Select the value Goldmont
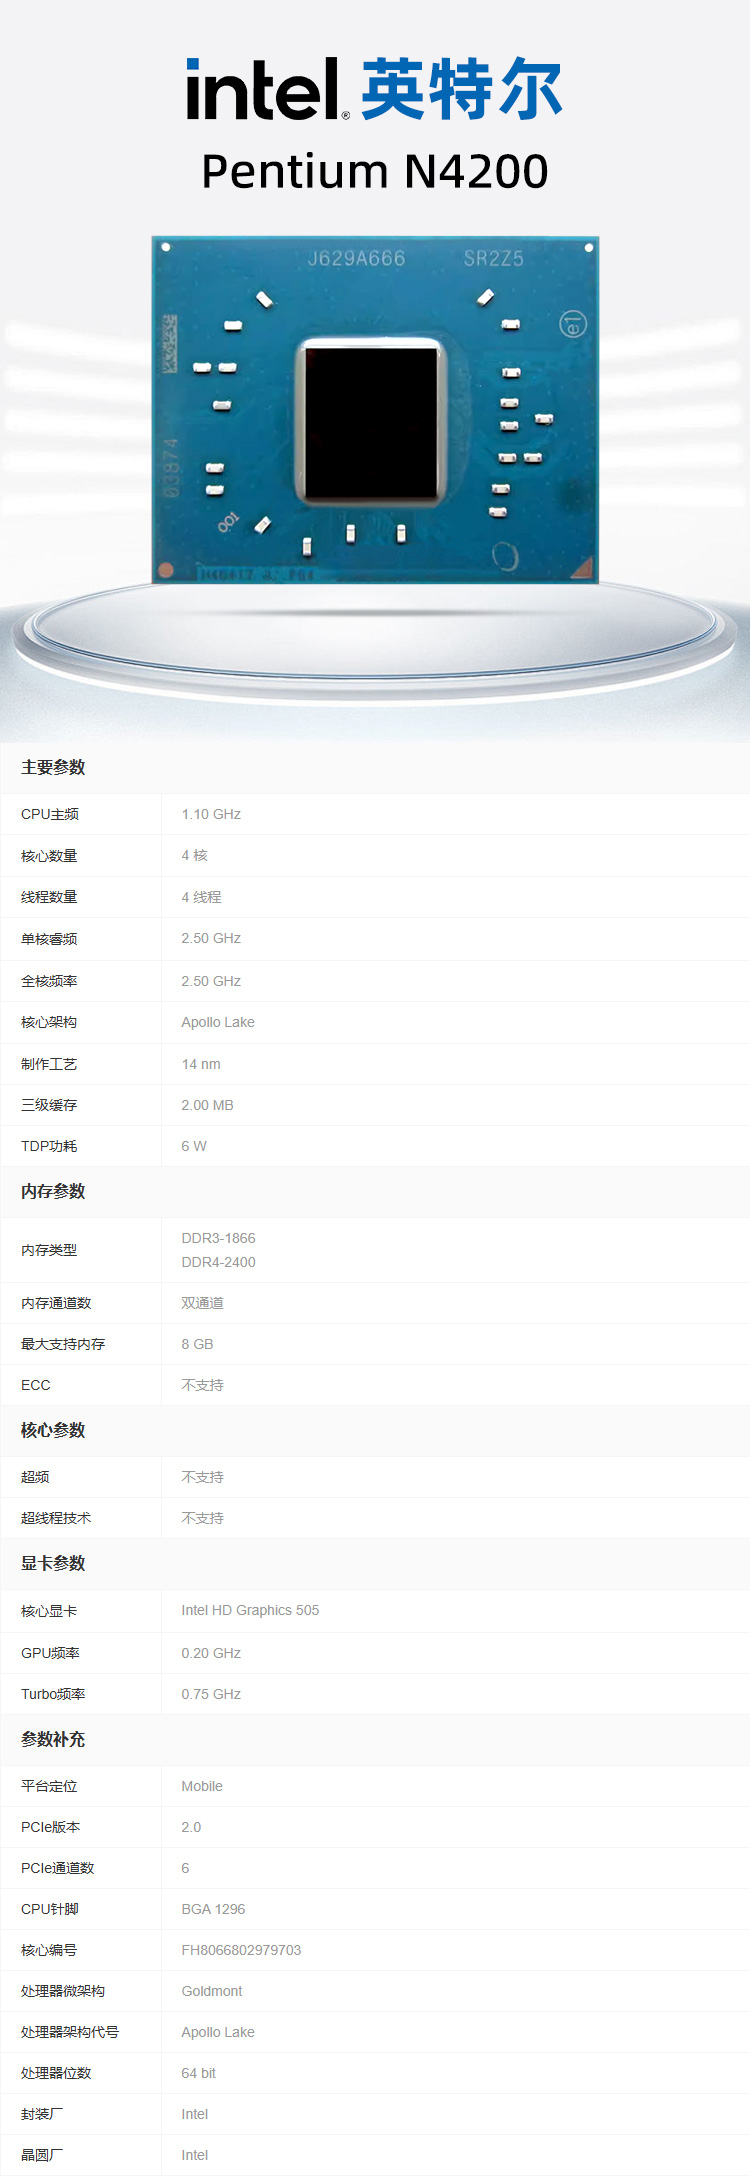 point(212,1992)
